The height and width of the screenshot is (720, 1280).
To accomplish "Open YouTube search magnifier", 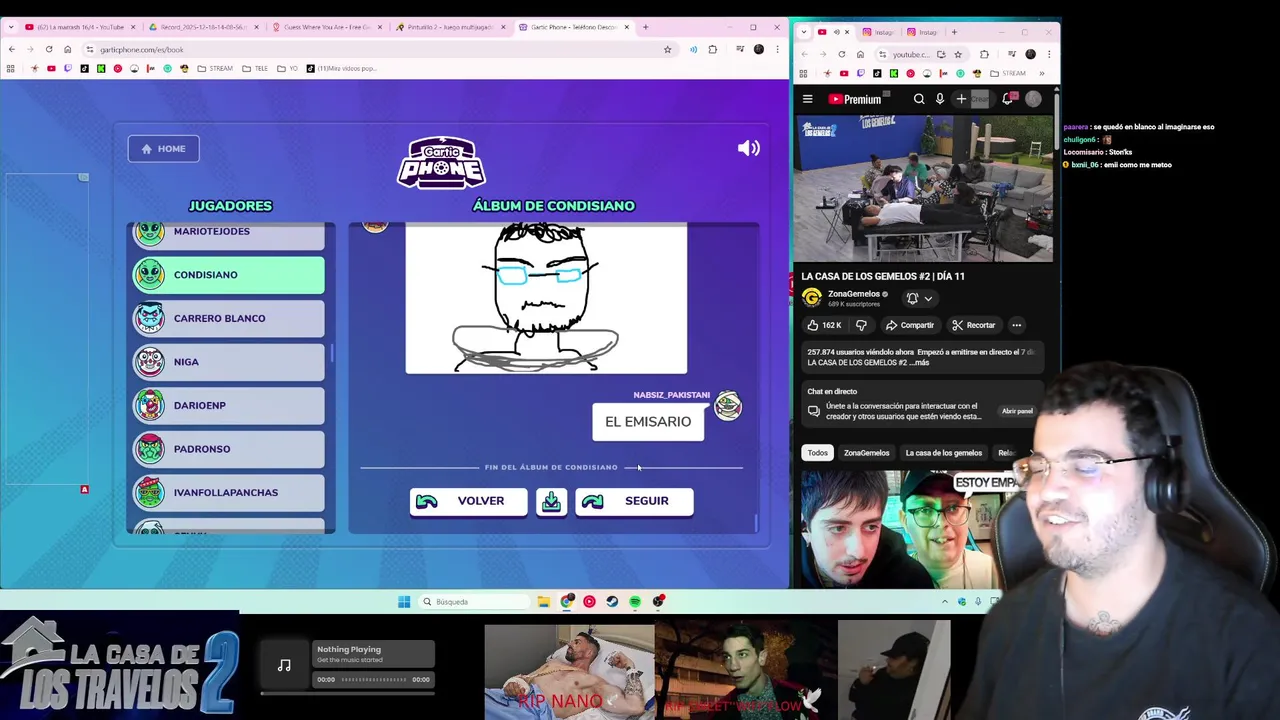I will pyautogui.click(x=919, y=99).
